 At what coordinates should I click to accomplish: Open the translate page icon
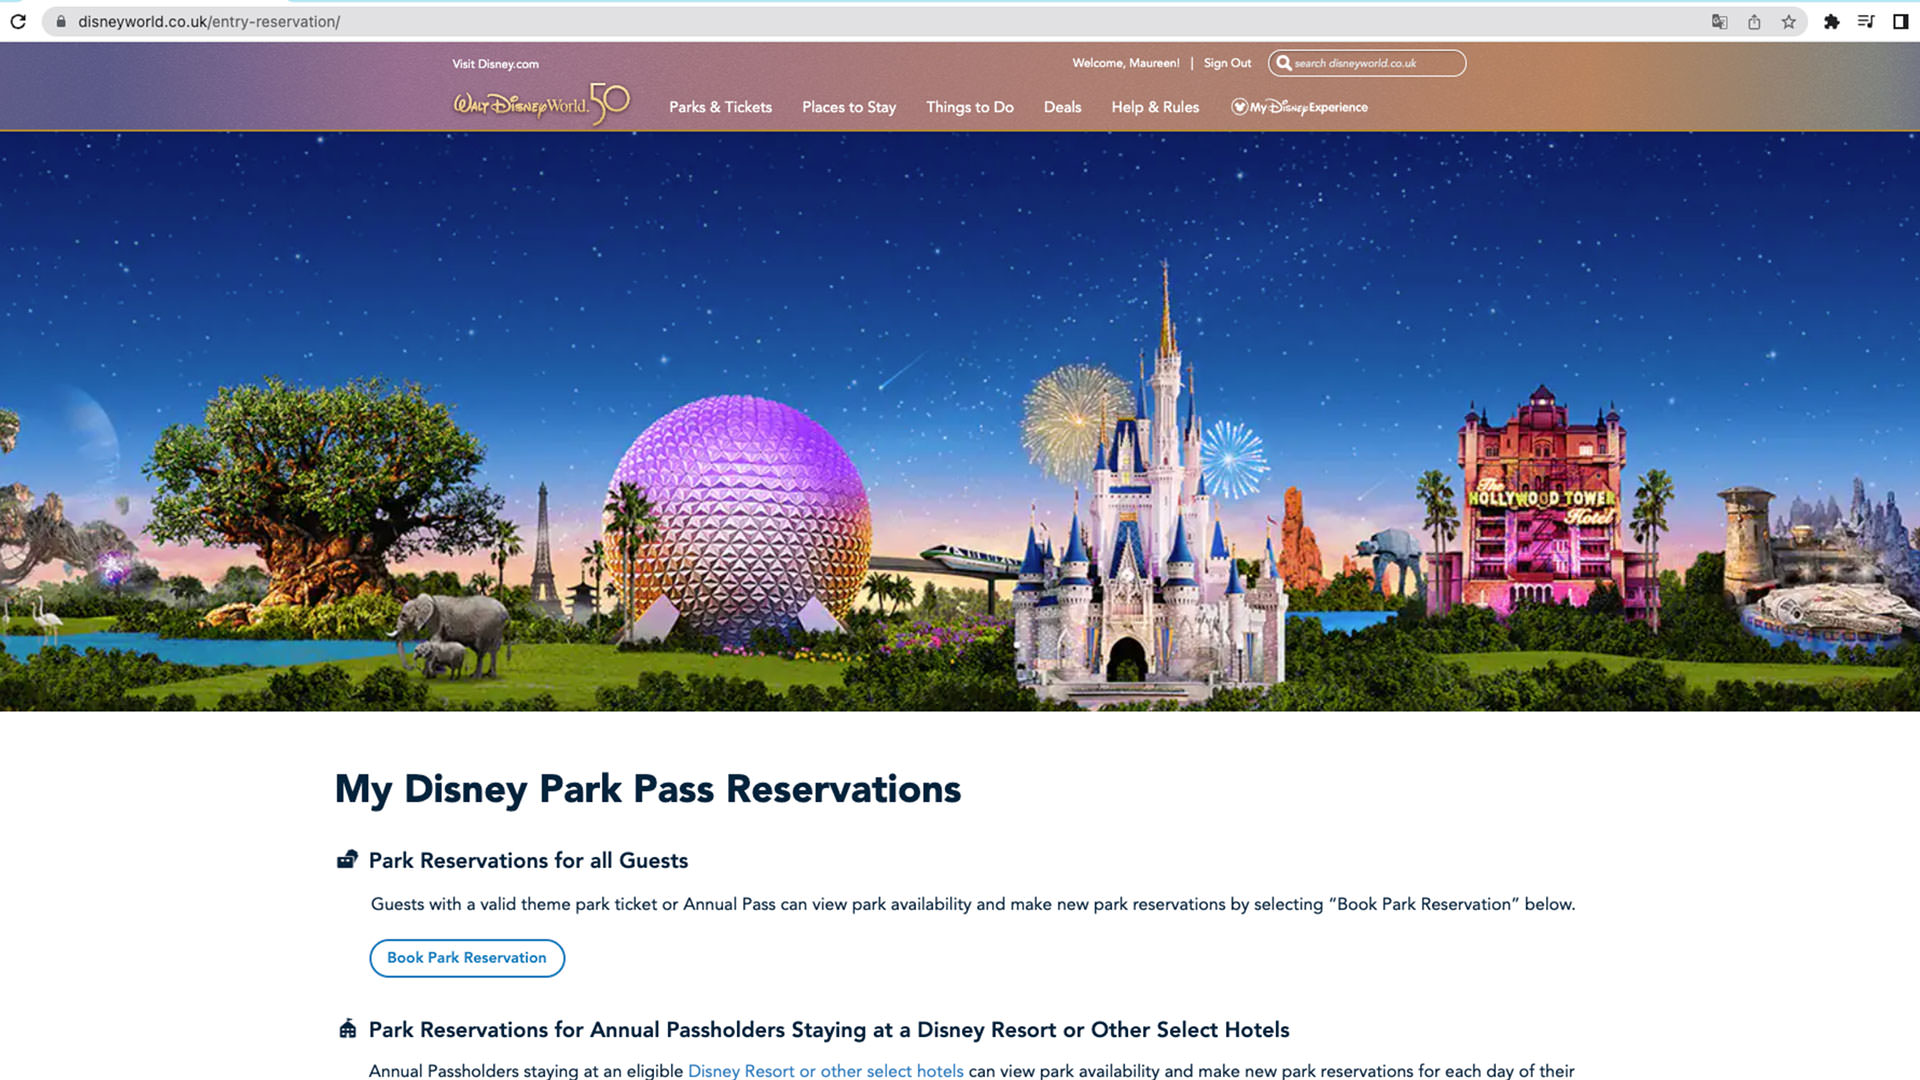pyautogui.click(x=1719, y=21)
